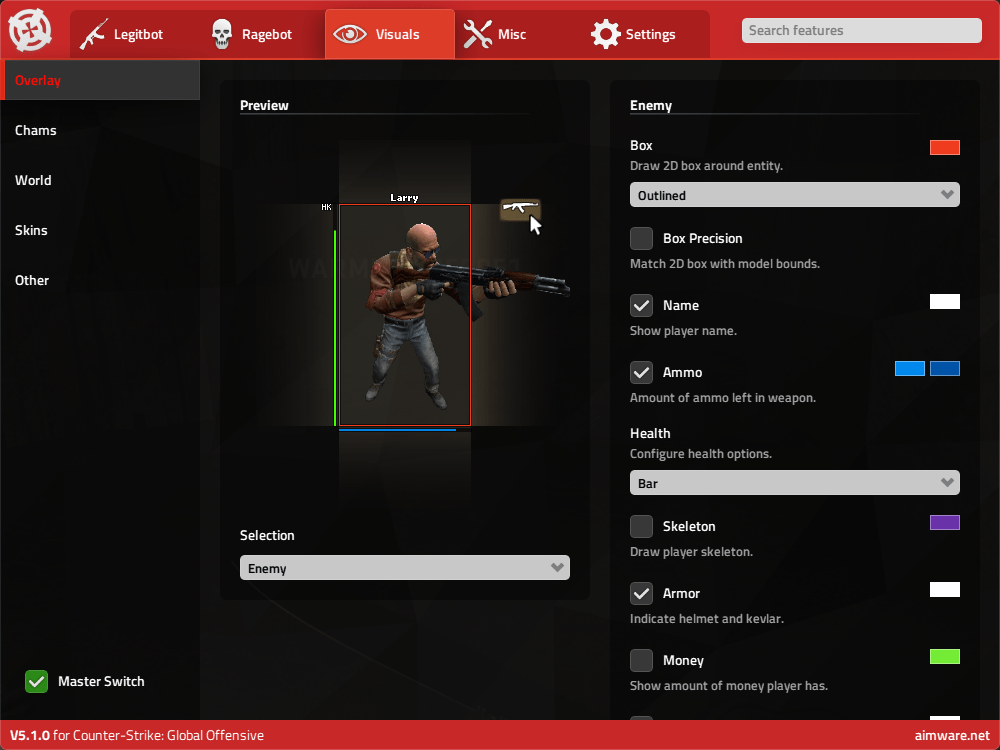Click the red Box color swatch

(x=945, y=147)
